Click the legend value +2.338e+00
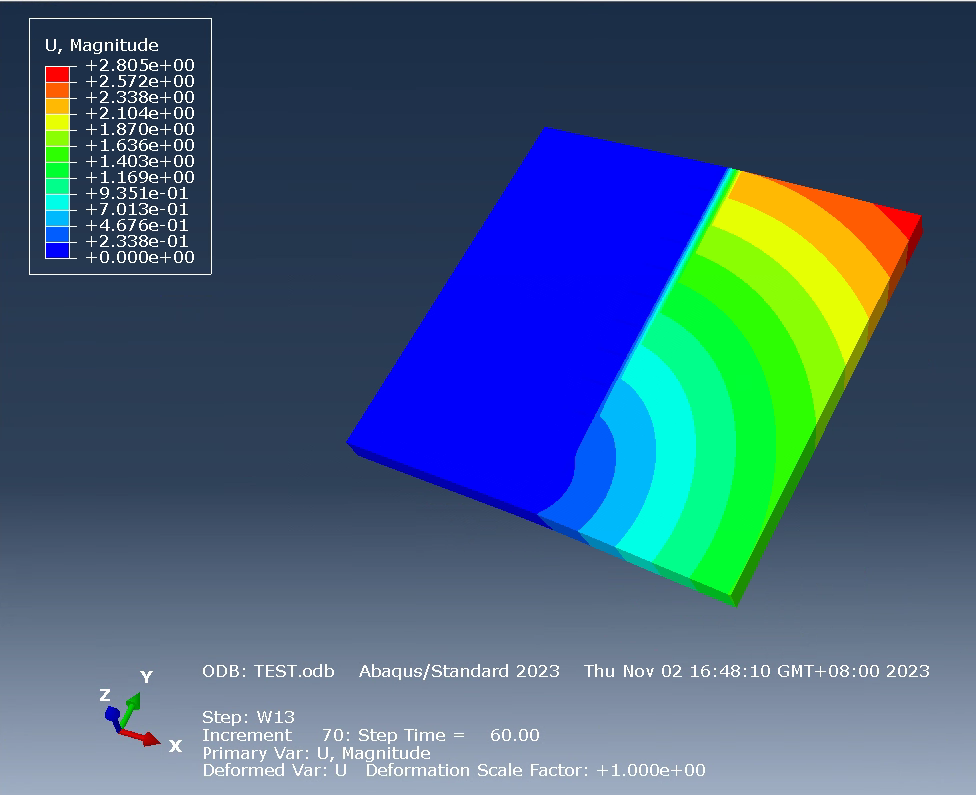 coord(139,97)
